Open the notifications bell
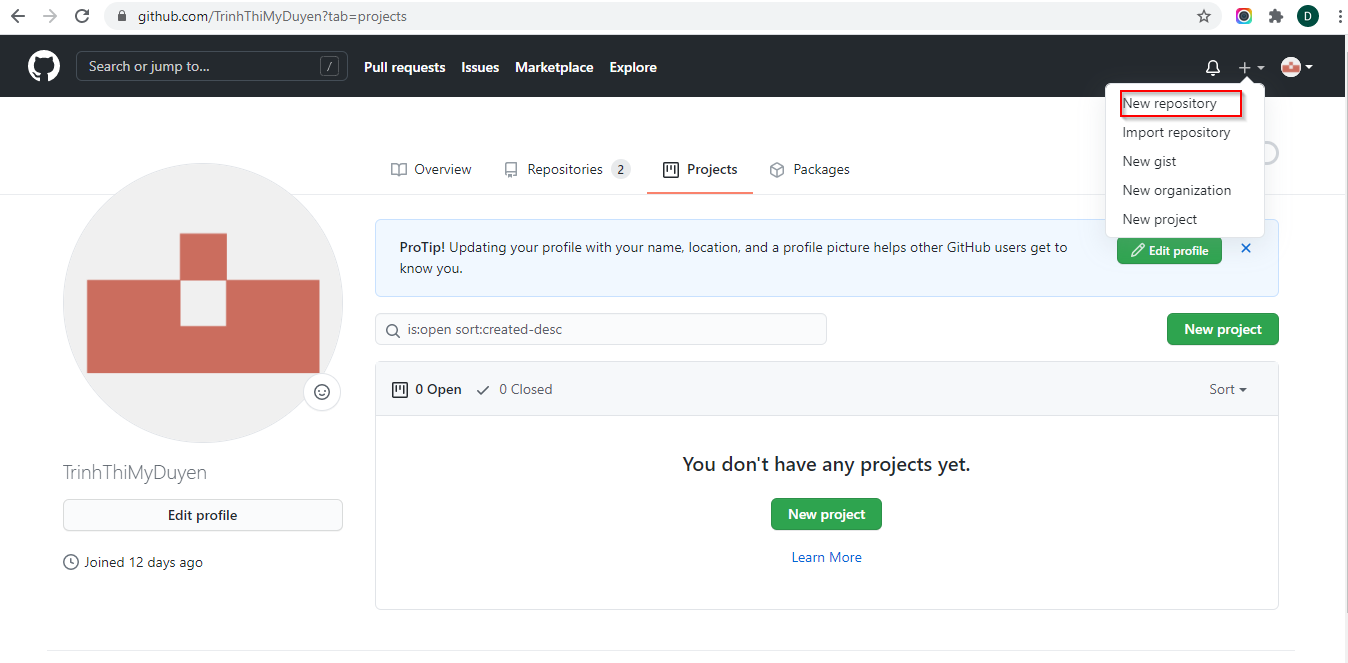 (1213, 68)
